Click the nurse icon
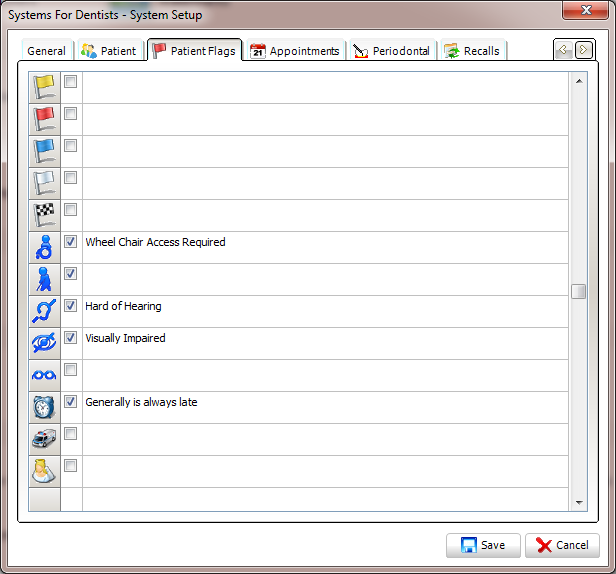This screenshot has width=616, height=574. coord(44,472)
